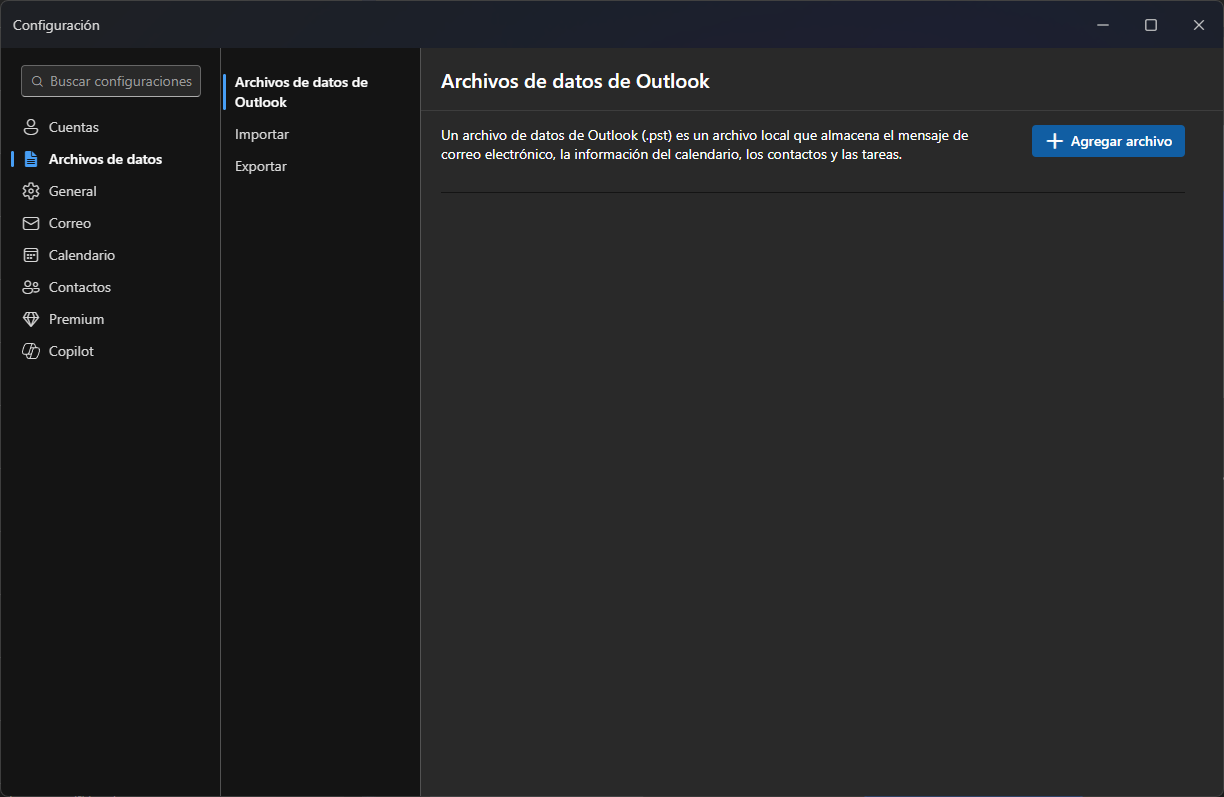Click the Cuentas person icon
The image size is (1224, 797).
pyautogui.click(x=31, y=127)
